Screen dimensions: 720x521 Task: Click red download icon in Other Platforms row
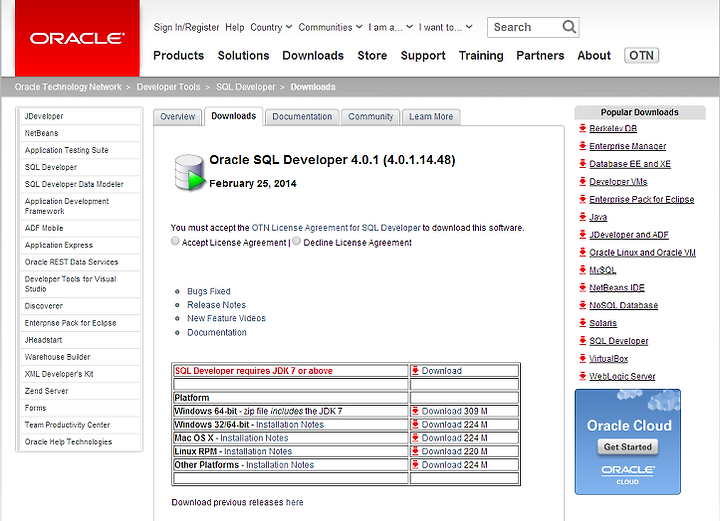tap(415, 465)
